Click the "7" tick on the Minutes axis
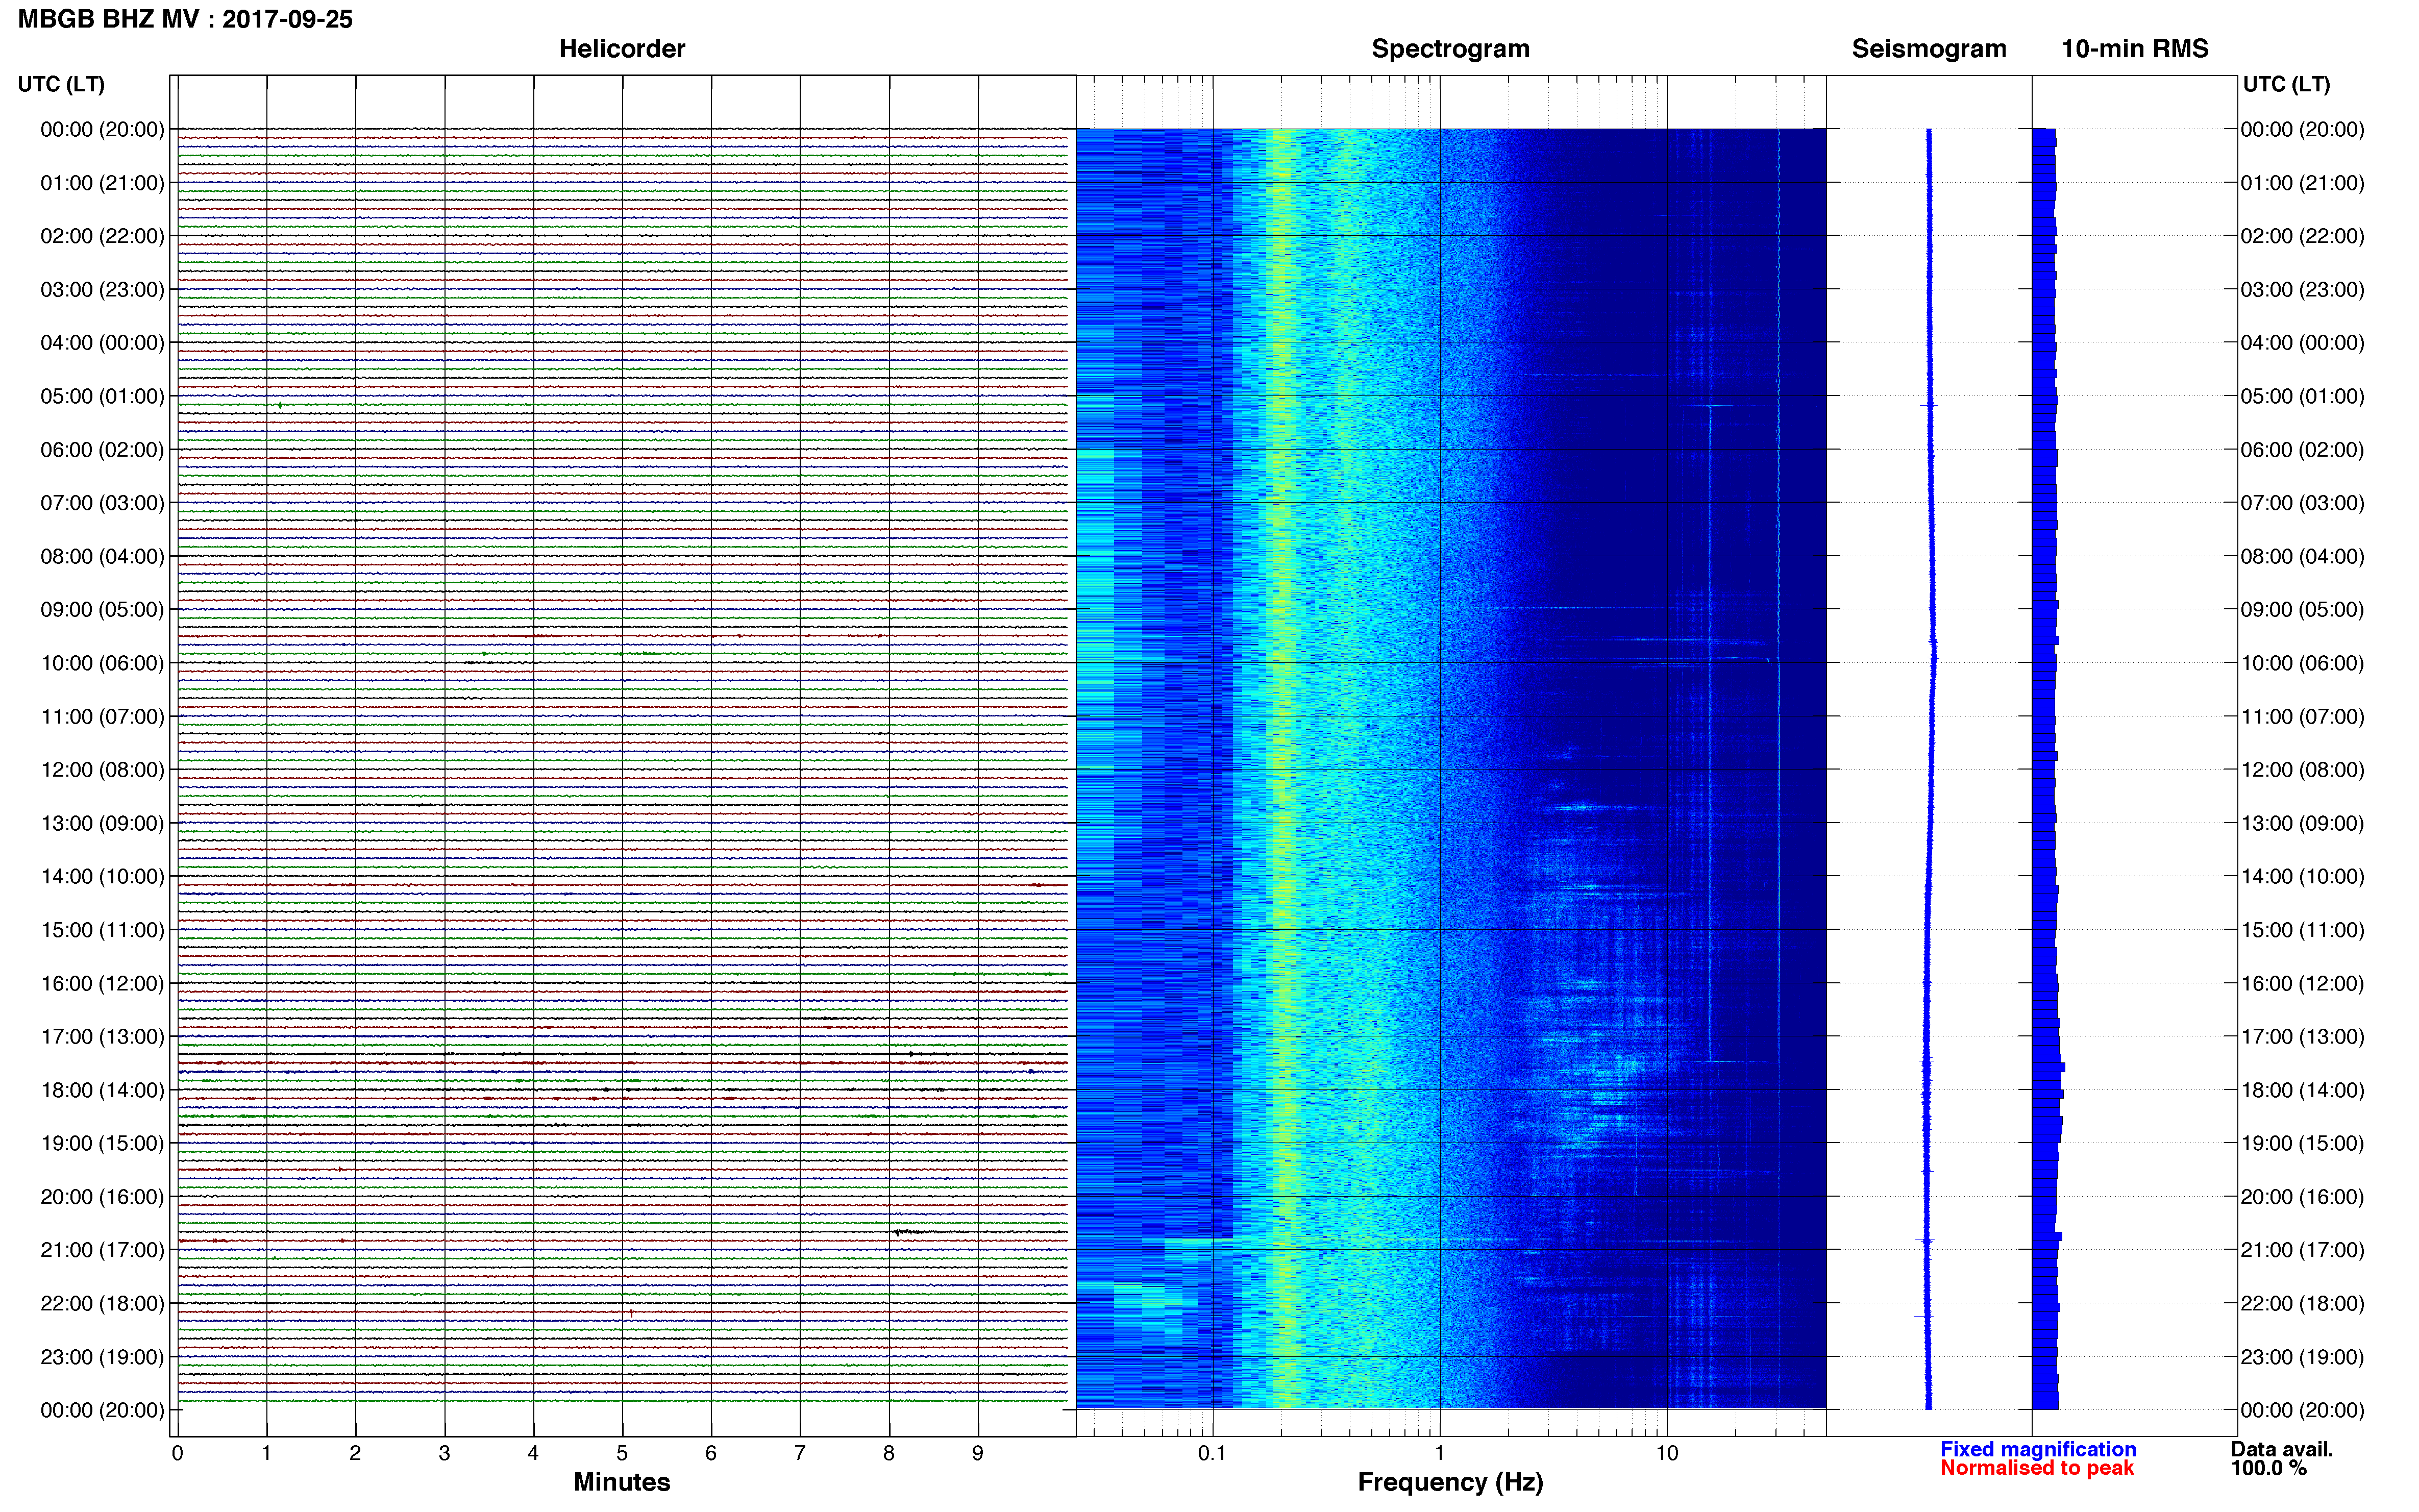 tap(800, 1454)
